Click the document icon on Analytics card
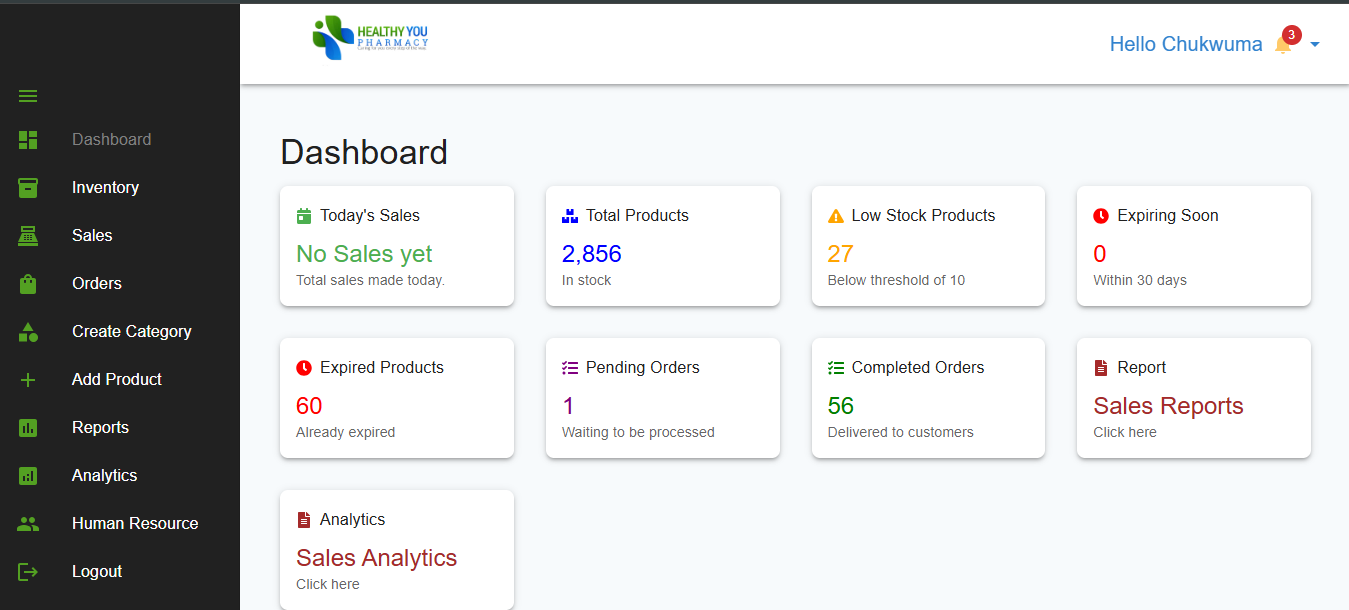1349x610 pixels. [x=304, y=520]
